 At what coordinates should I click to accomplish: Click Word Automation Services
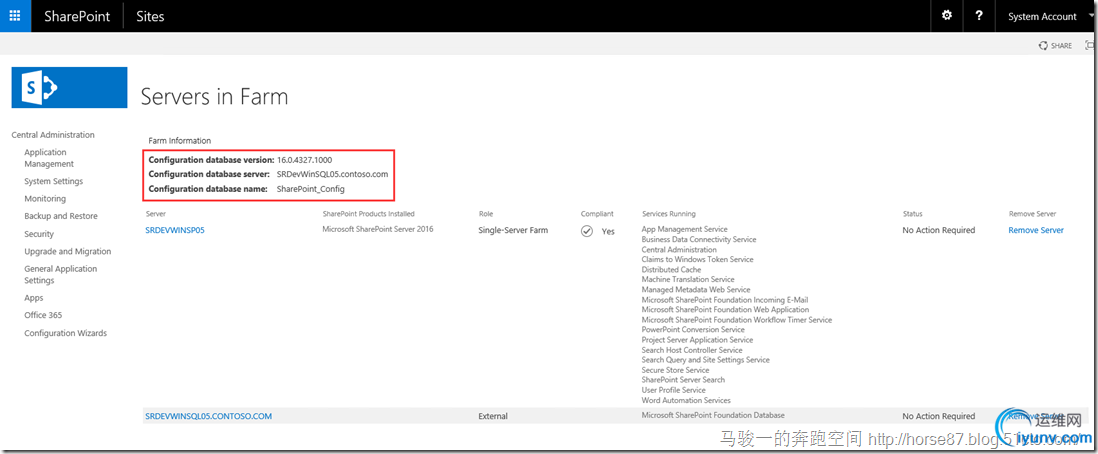[686, 400]
